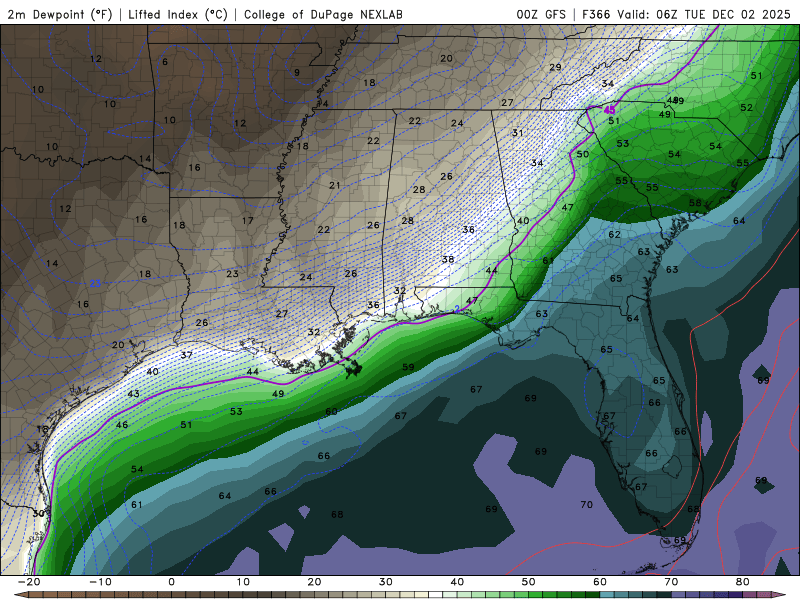This screenshot has width=800, height=600.
Task: Click the '0' color scale label
Action: pyautogui.click(x=171, y=582)
